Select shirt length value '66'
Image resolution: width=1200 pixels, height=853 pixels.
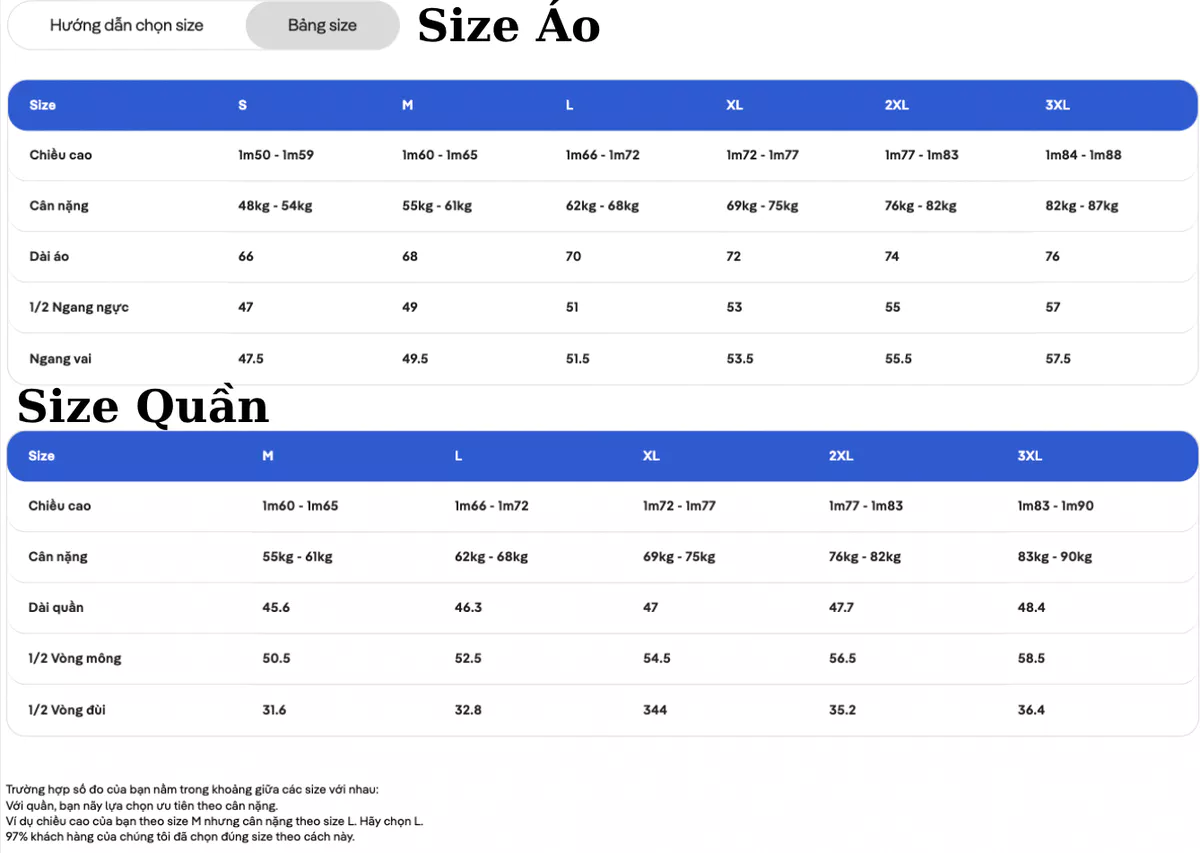pyautogui.click(x=246, y=256)
